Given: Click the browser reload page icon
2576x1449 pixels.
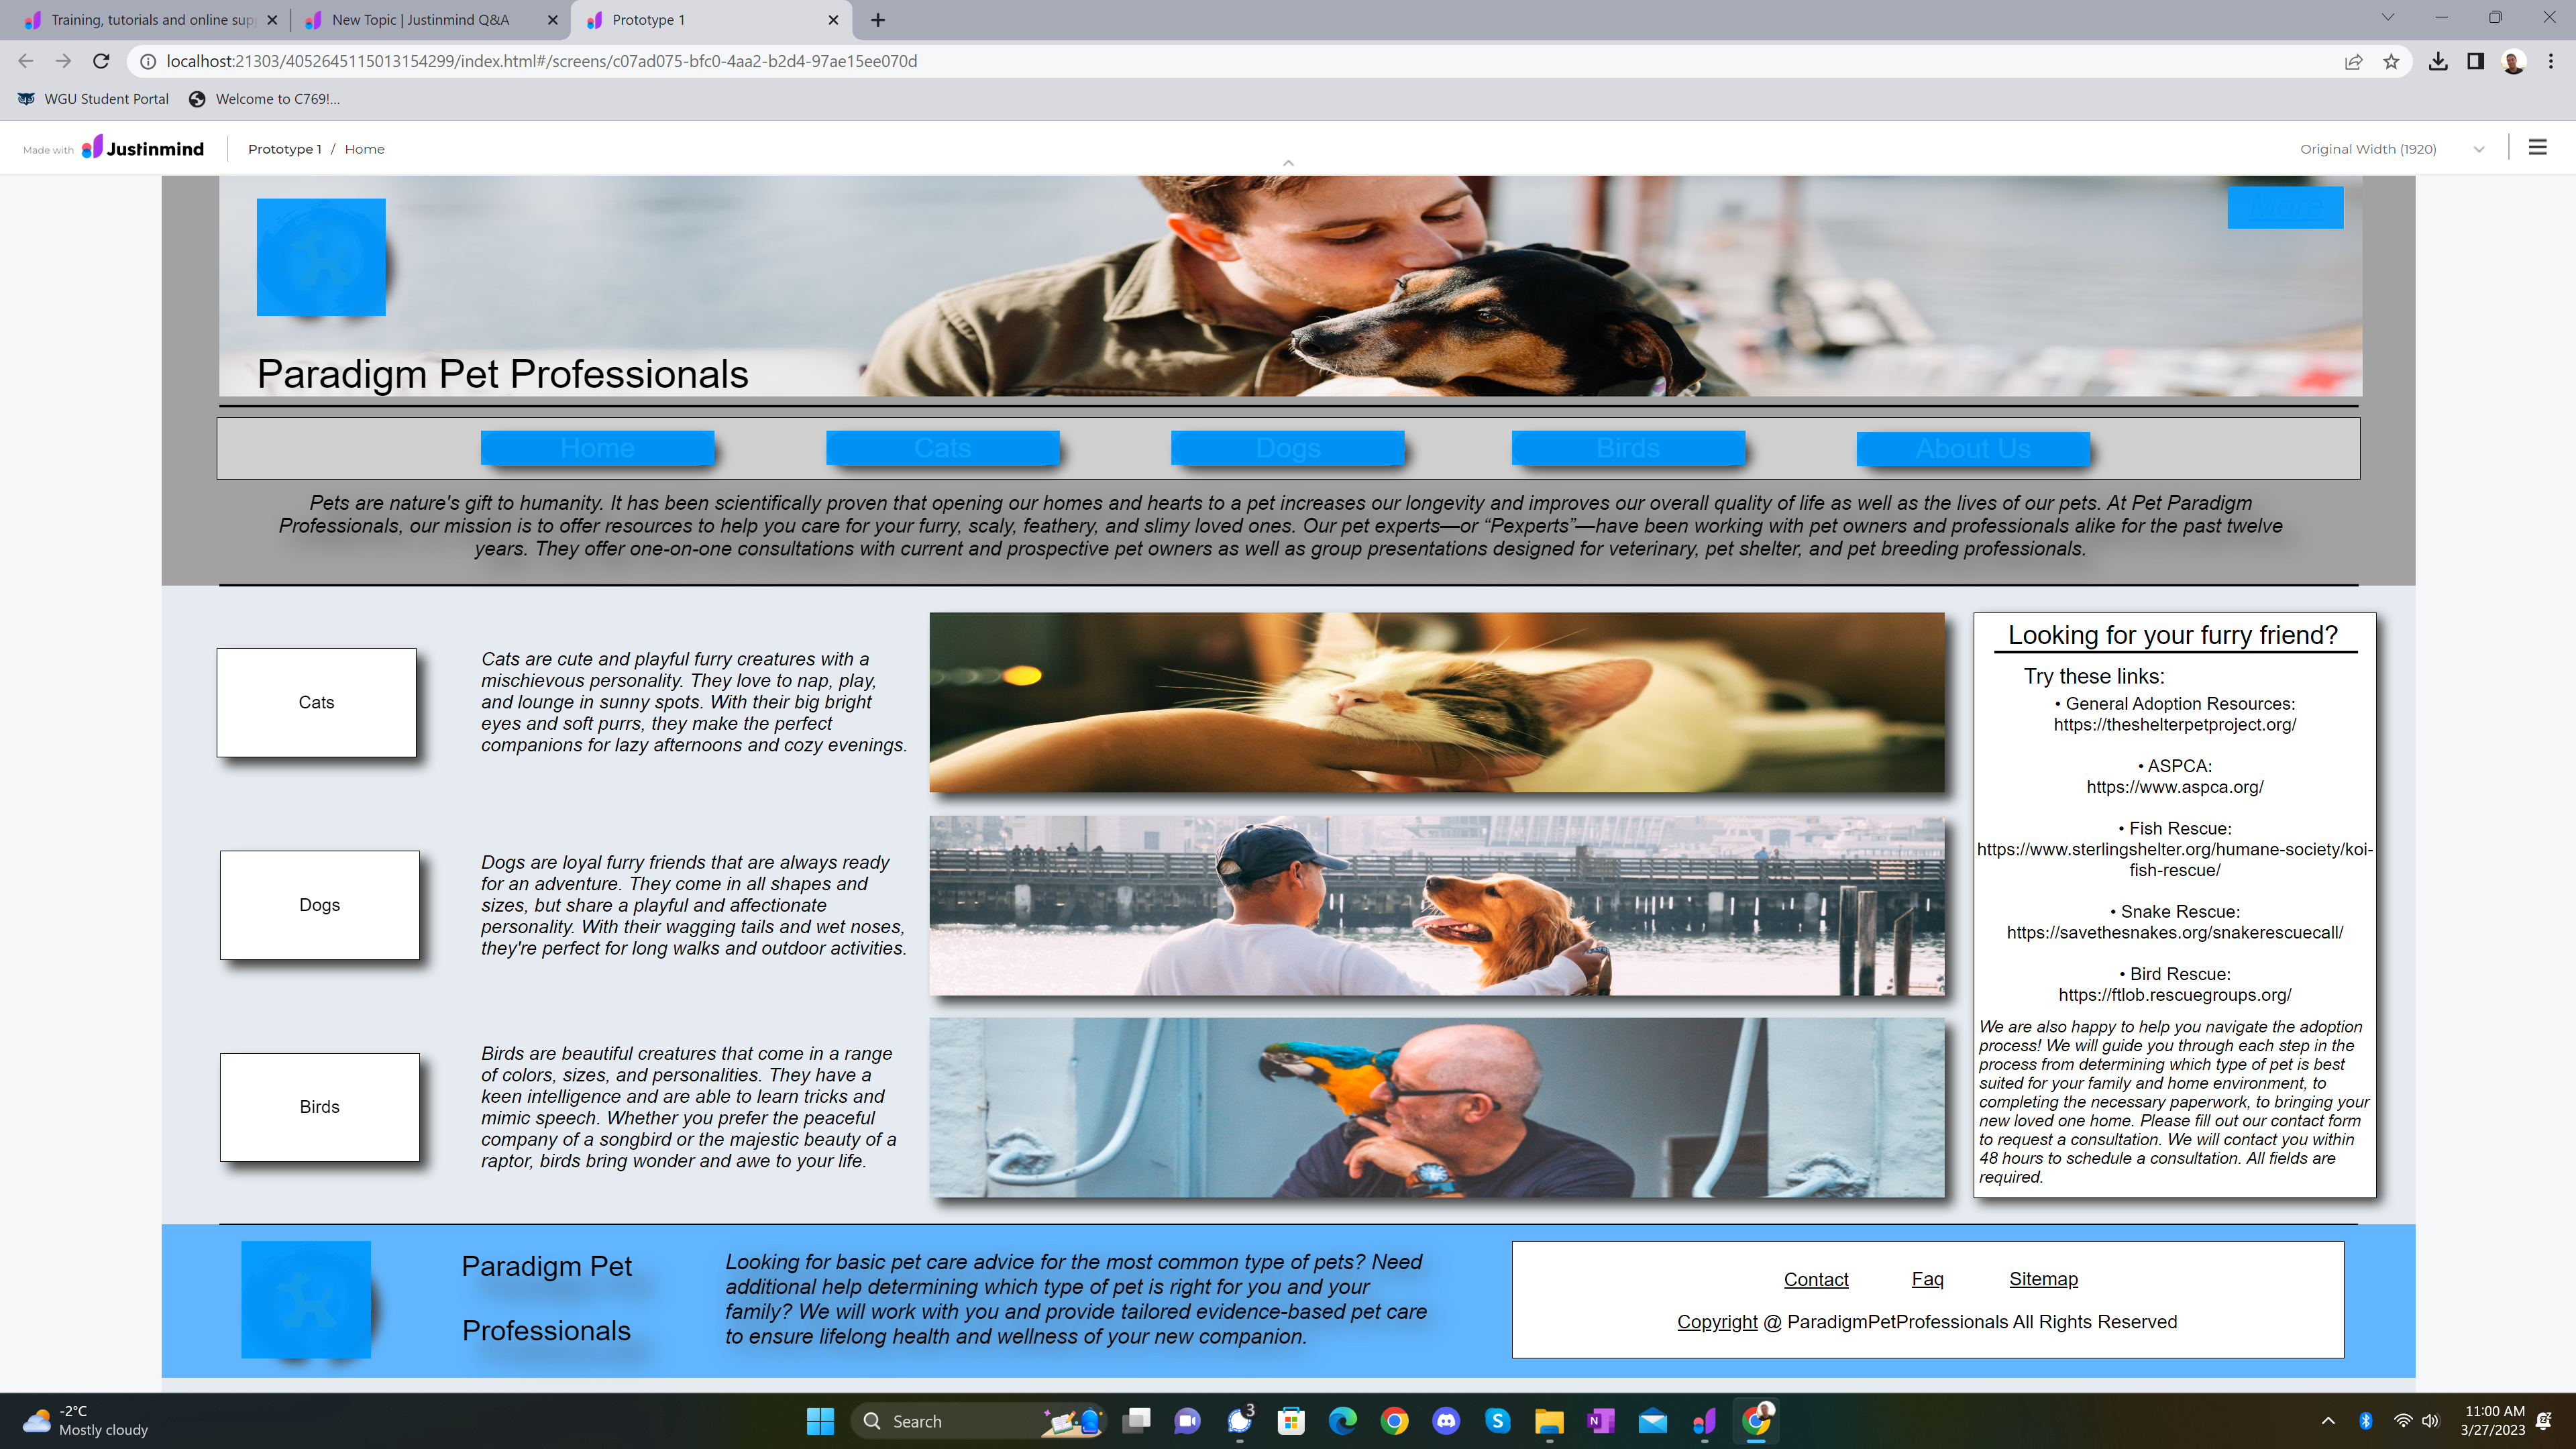Looking at the screenshot, I should 101,61.
